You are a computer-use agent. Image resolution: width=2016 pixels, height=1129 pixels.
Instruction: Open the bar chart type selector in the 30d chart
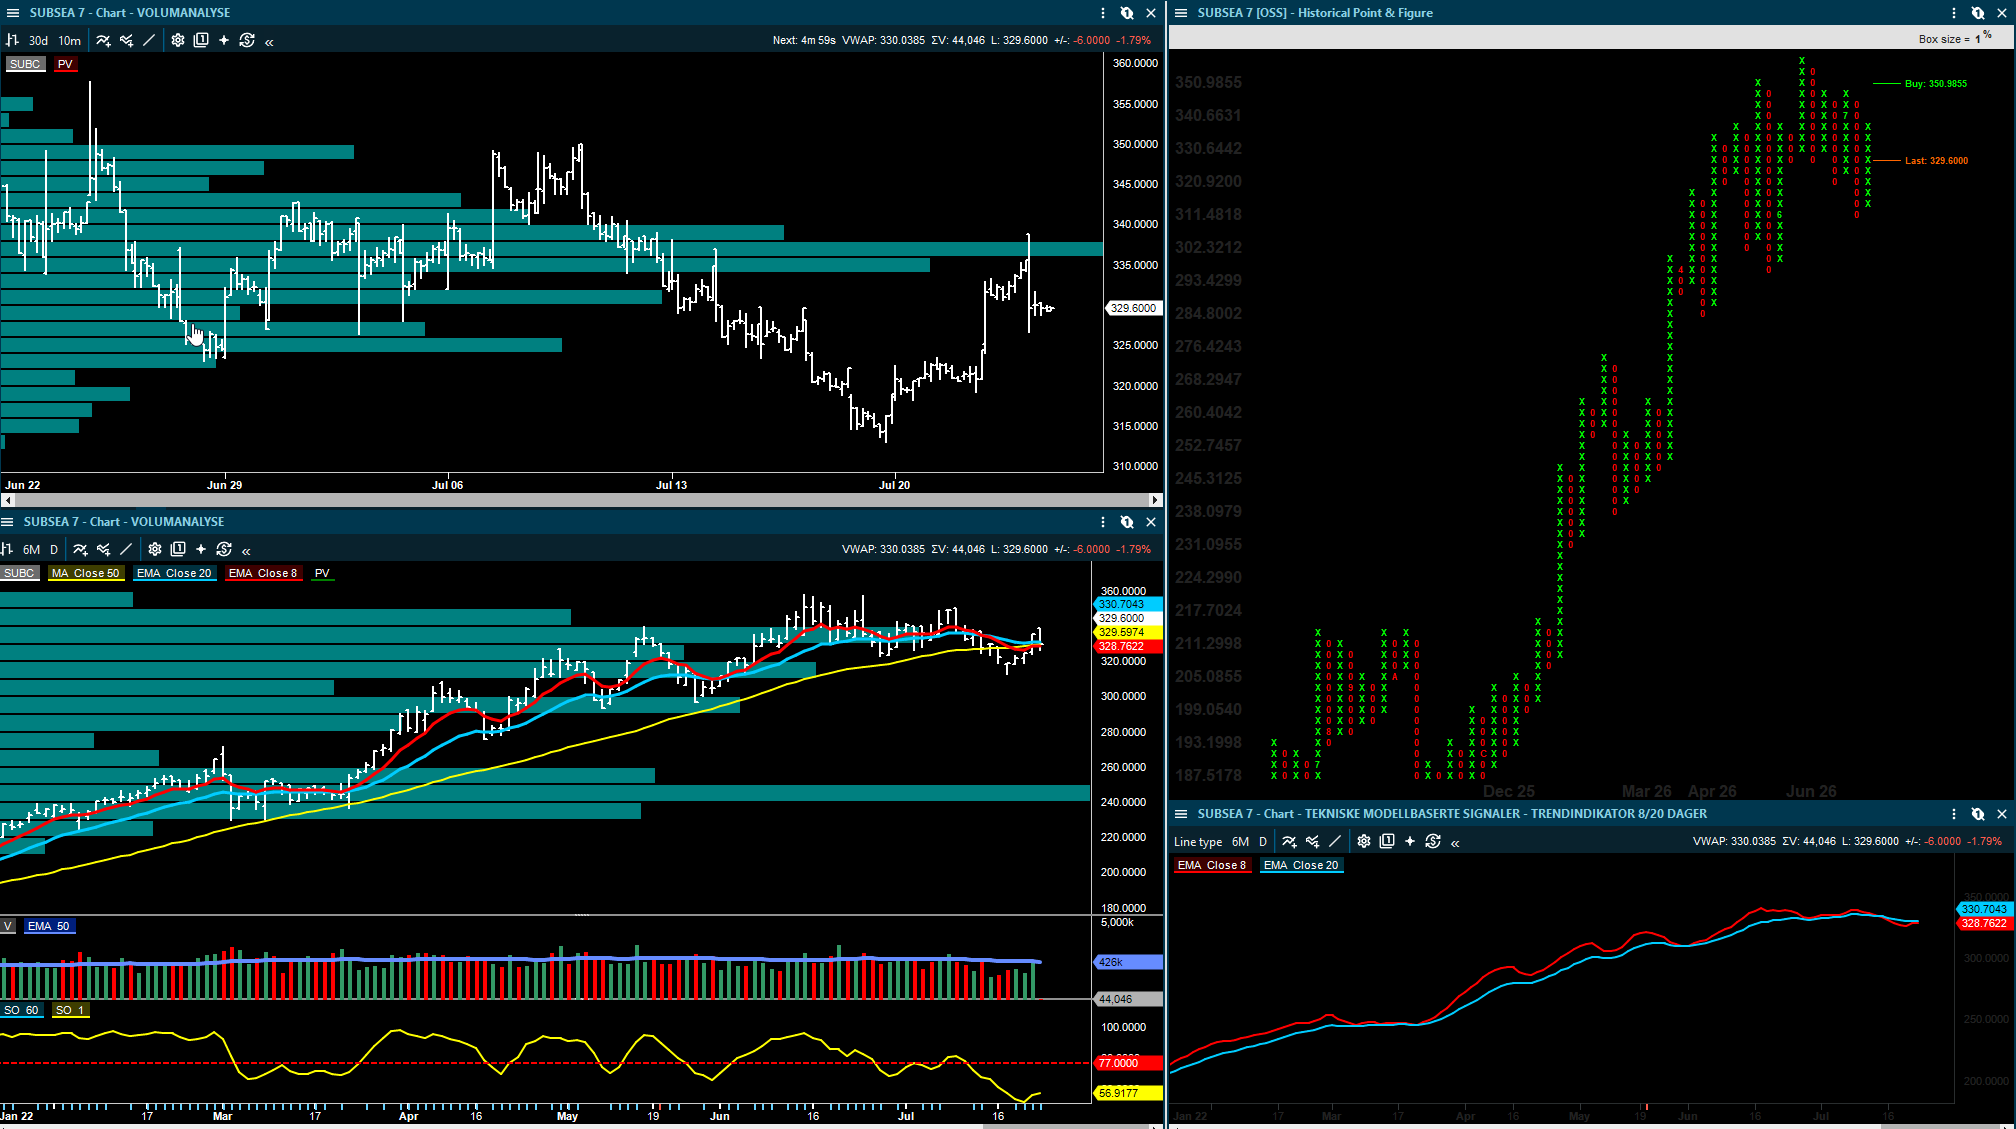(12, 40)
